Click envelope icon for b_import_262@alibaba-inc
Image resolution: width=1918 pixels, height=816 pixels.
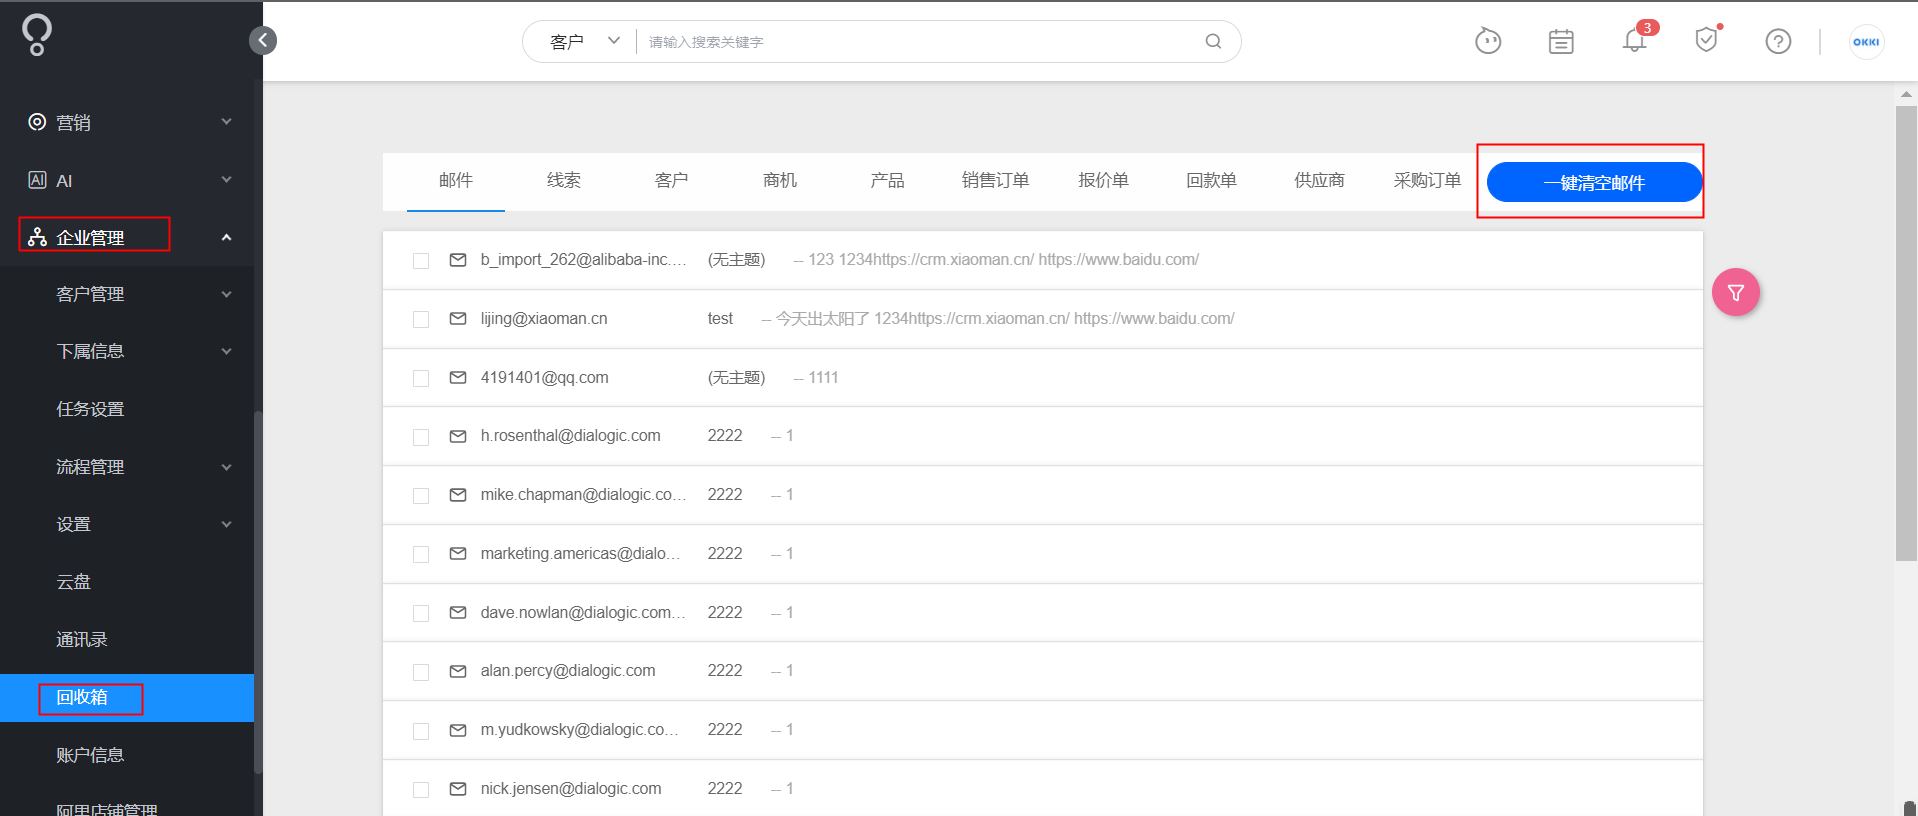pyautogui.click(x=458, y=260)
